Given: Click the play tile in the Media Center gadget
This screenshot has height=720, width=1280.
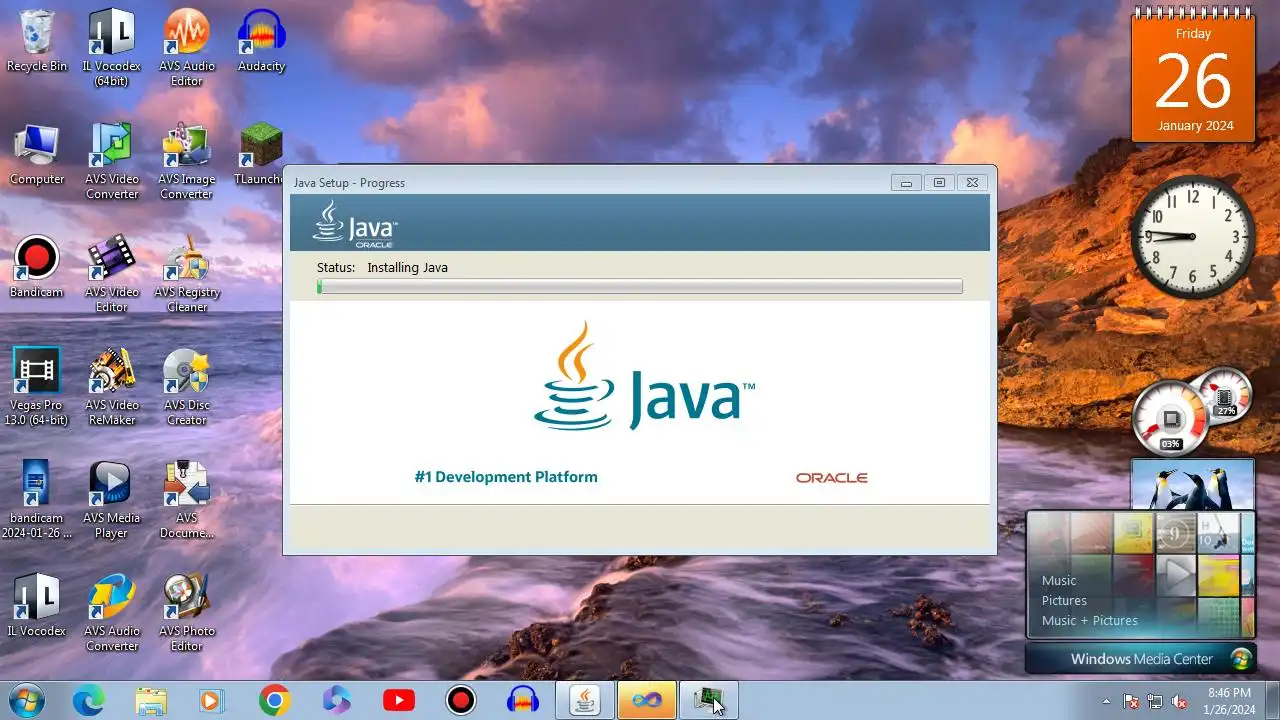Looking at the screenshot, I should (x=1176, y=574).
